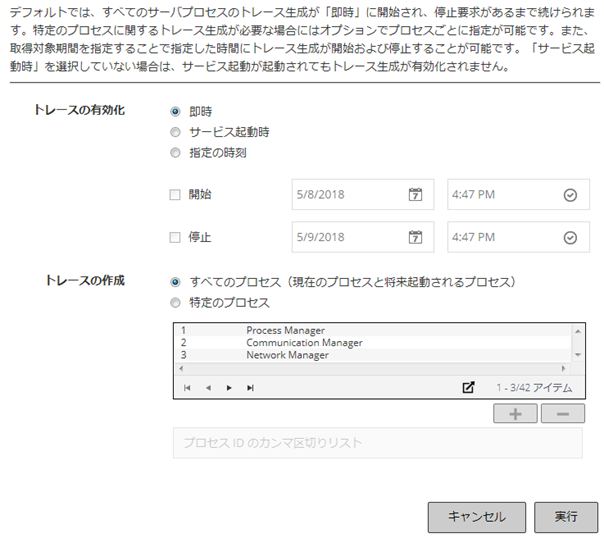Select Process Manager row in process list

(x=374, y=330)
